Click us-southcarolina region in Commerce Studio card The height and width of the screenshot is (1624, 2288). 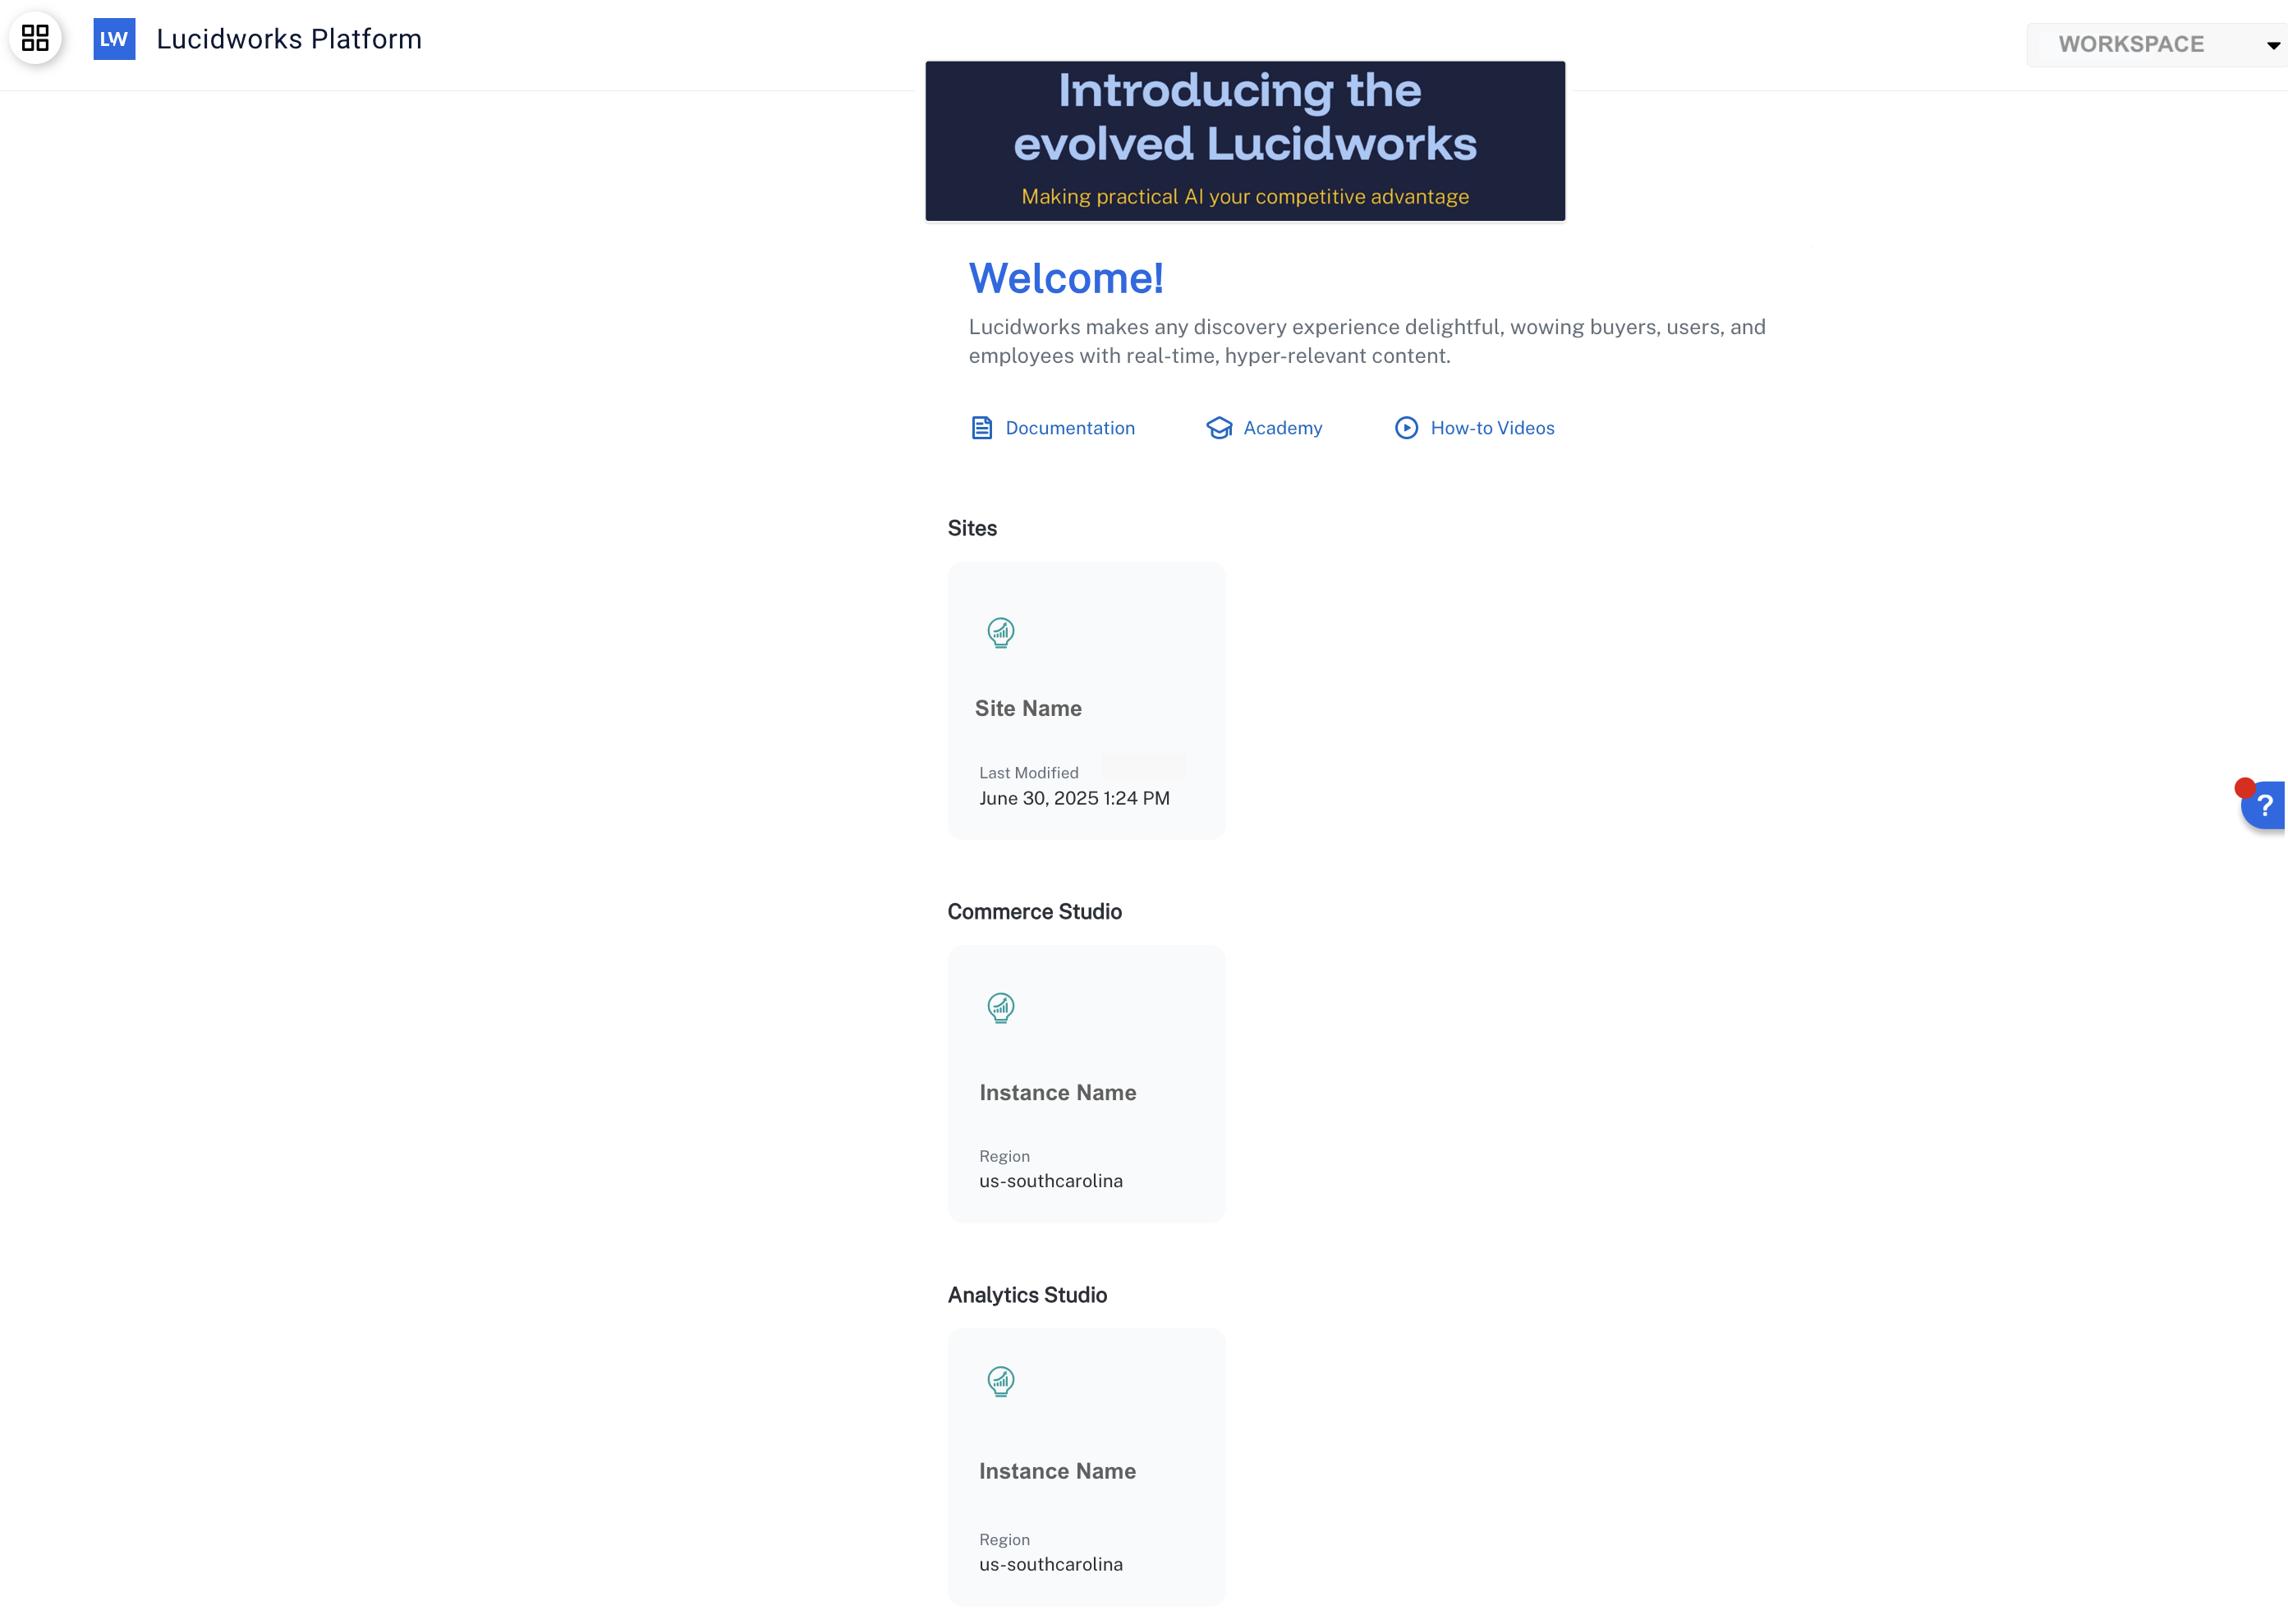1051,1181
